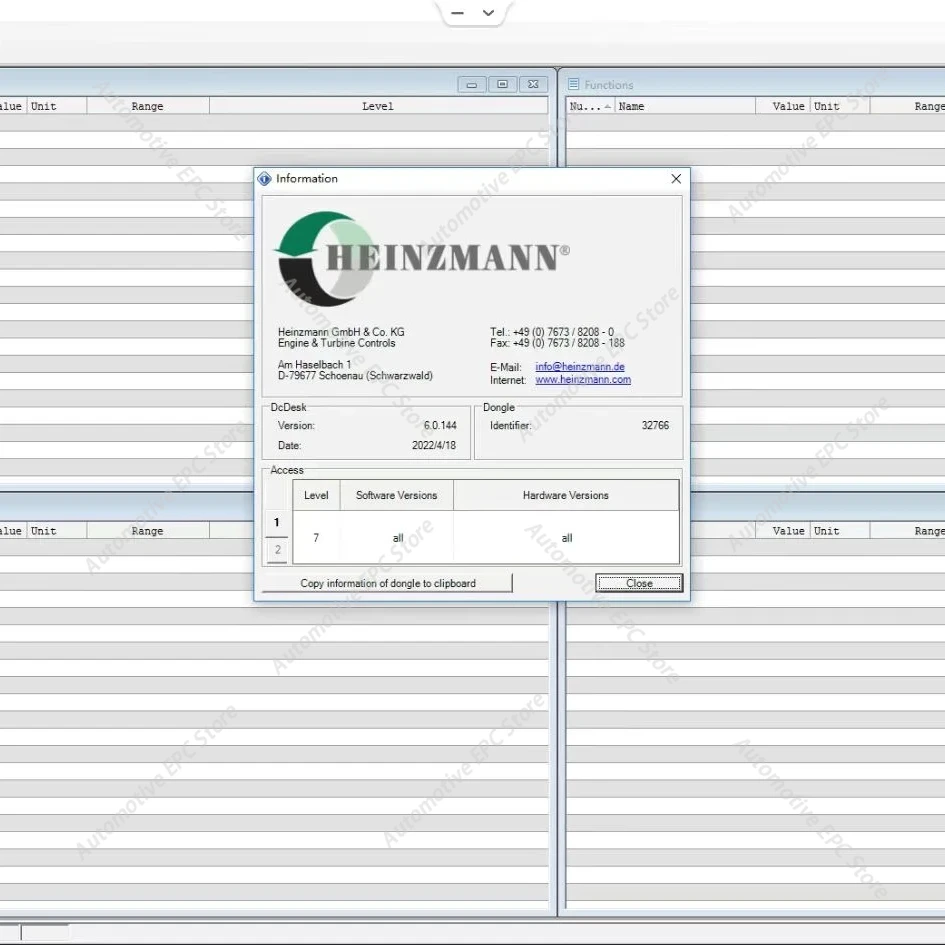
Task: Close the Information dialog with the X icon
Action: pyautogui.click(x=676, y=178)
